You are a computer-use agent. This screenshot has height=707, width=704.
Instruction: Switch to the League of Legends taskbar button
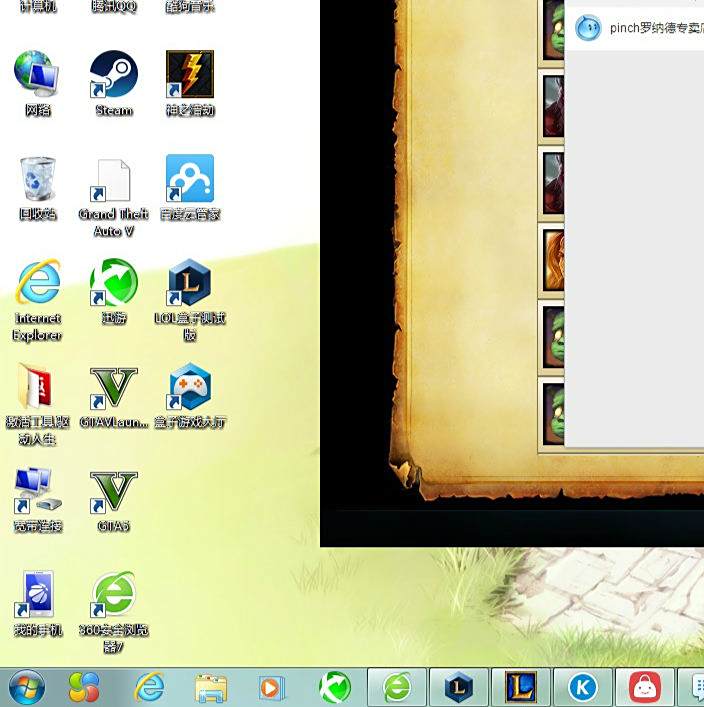pos(521,687)
